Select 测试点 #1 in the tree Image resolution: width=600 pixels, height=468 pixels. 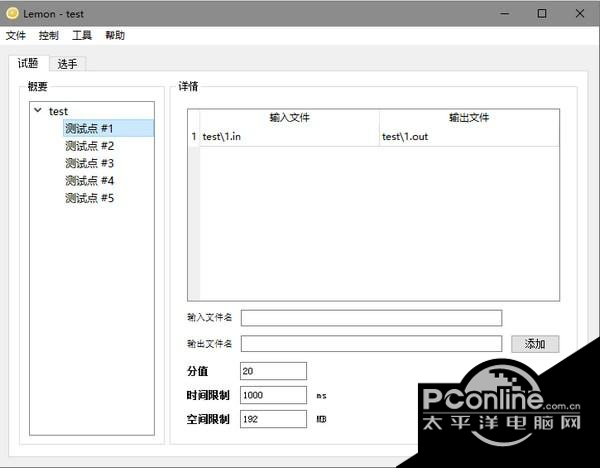108,129
